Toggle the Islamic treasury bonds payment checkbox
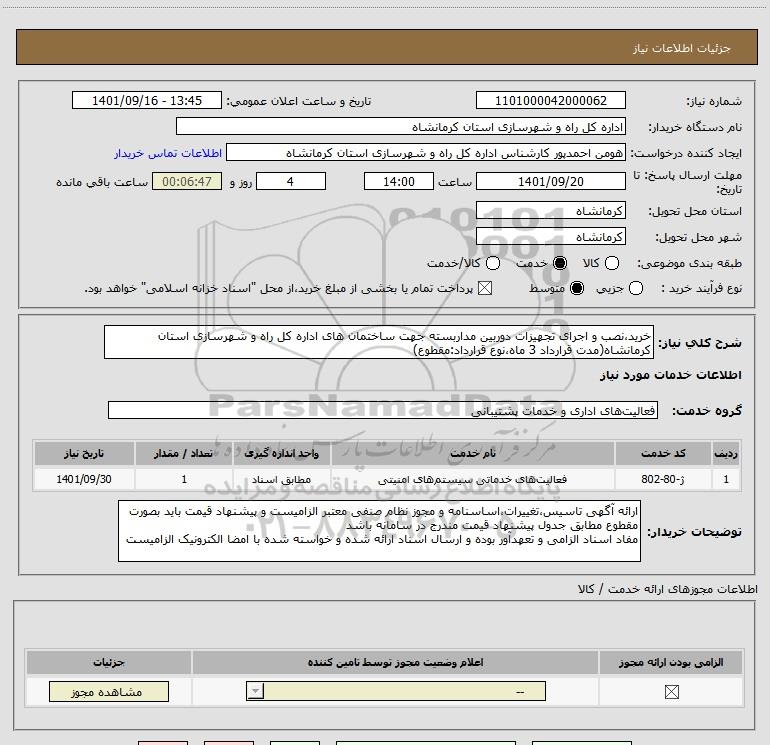Screen dimensions: 770x745 tap(485, 288)
